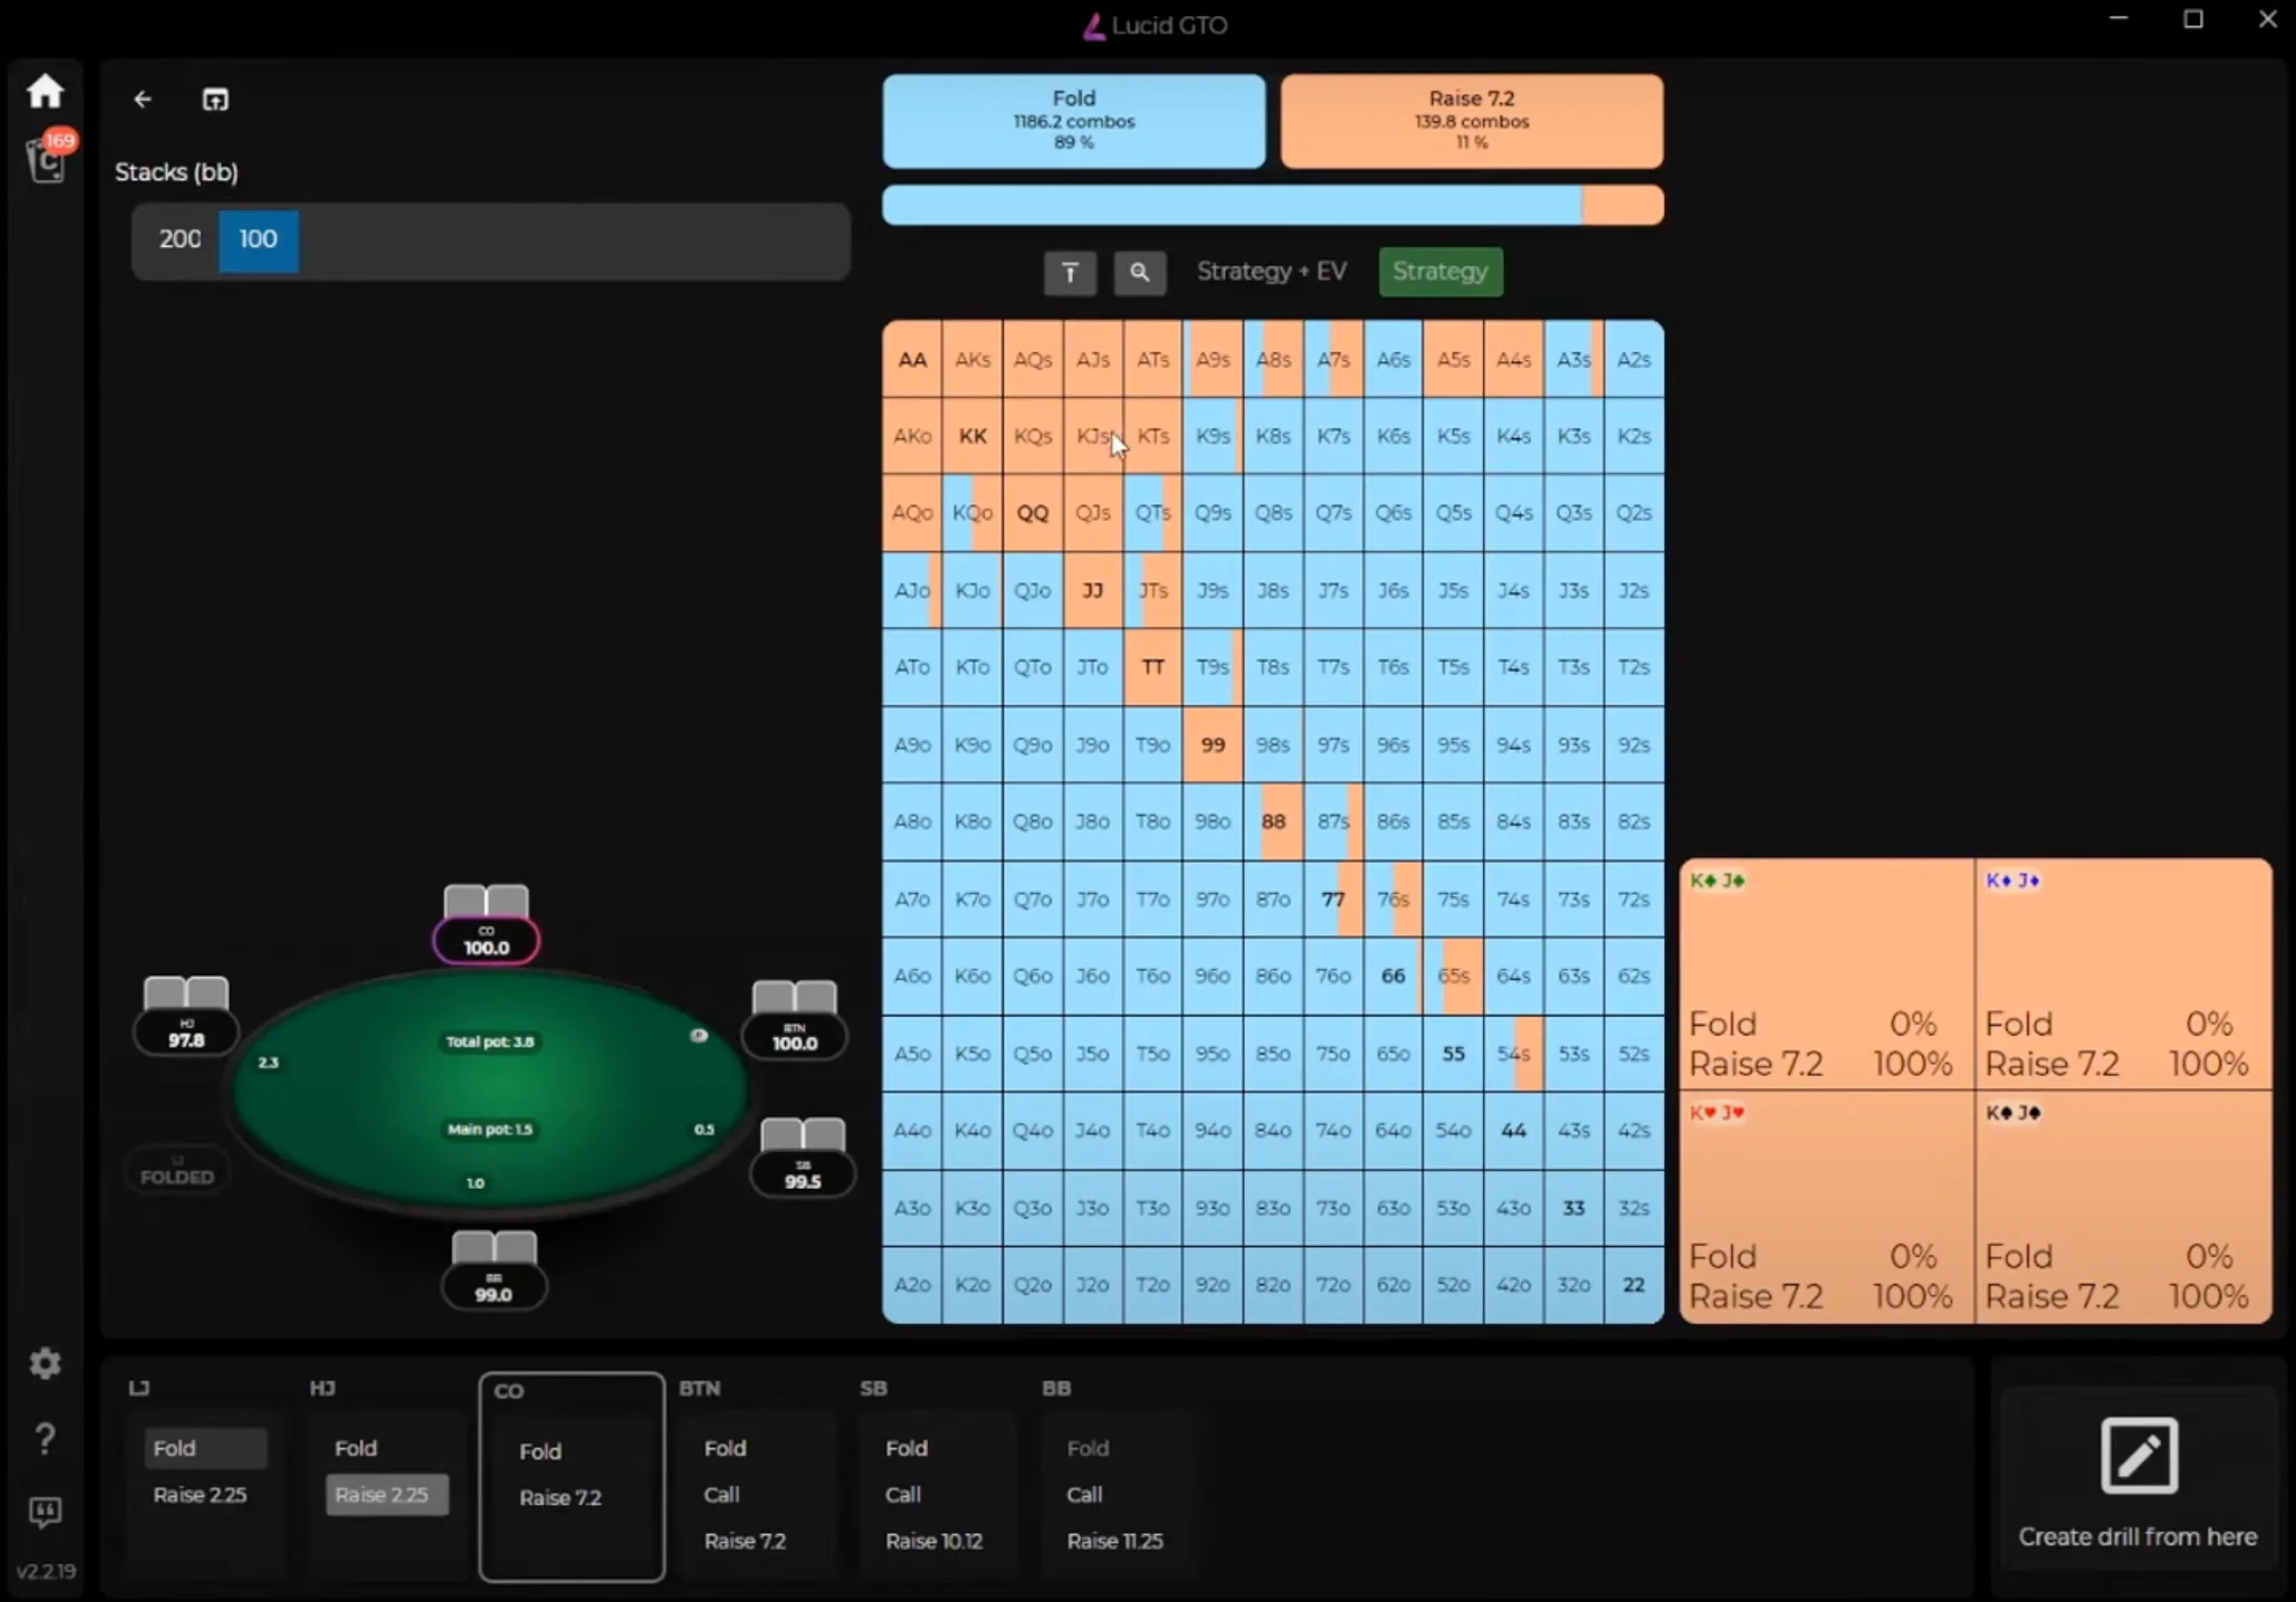Click the pop-out window icon beside back arrow
Image resolution: width=2296 pixels, height=1602 pixels.
215,99
